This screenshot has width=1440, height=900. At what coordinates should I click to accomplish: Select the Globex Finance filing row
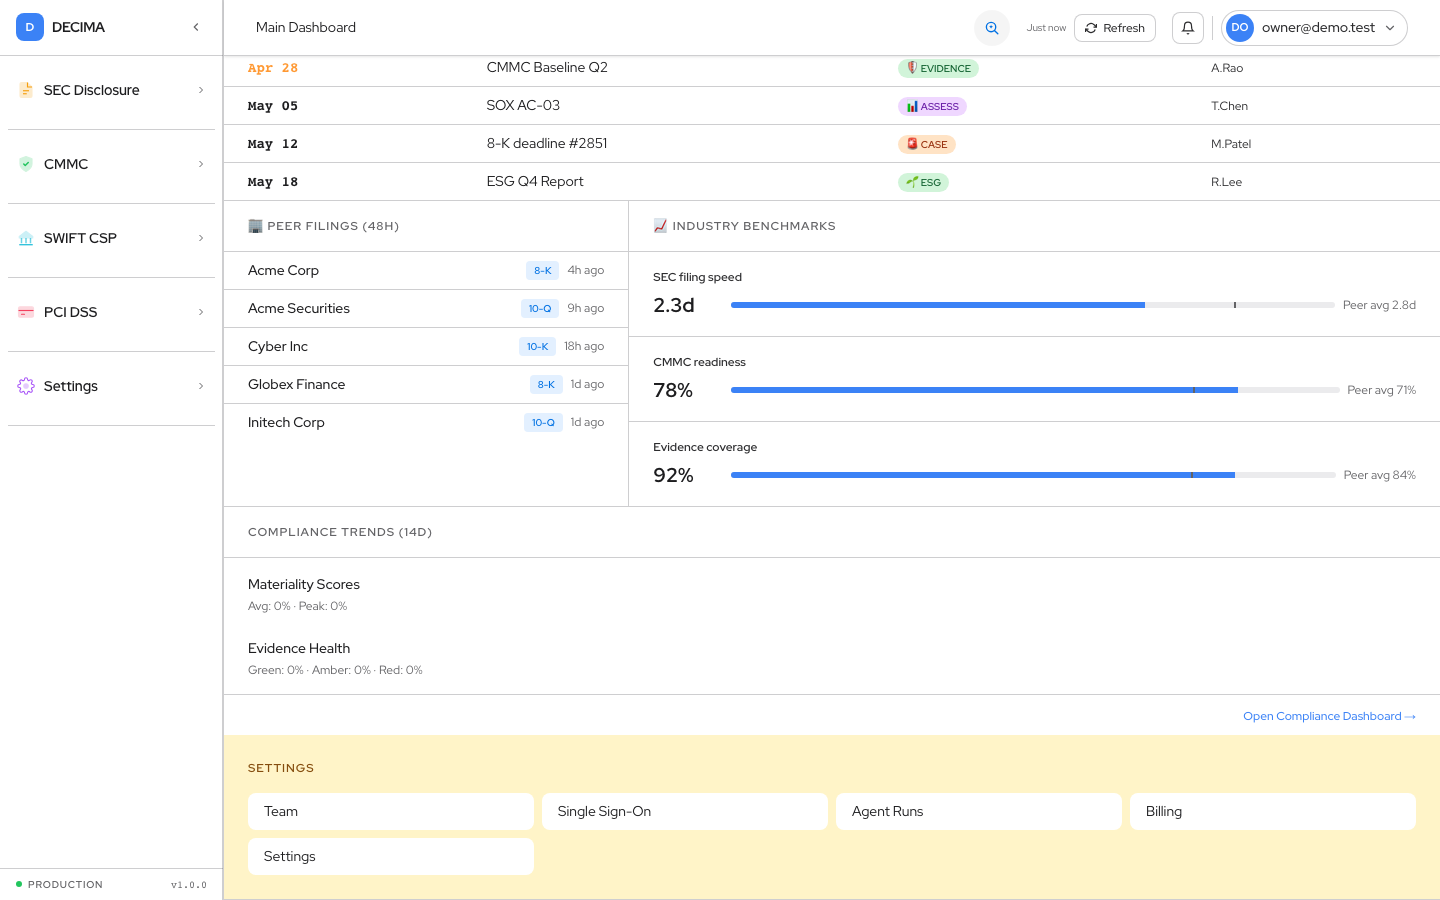[426, 384]
